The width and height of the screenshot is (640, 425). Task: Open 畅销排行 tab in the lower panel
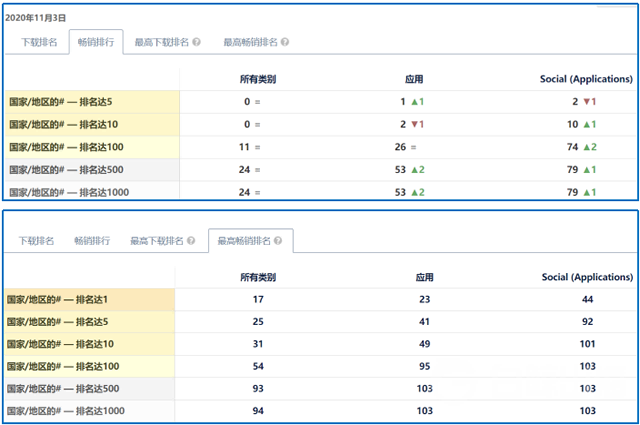coord(91,241)
